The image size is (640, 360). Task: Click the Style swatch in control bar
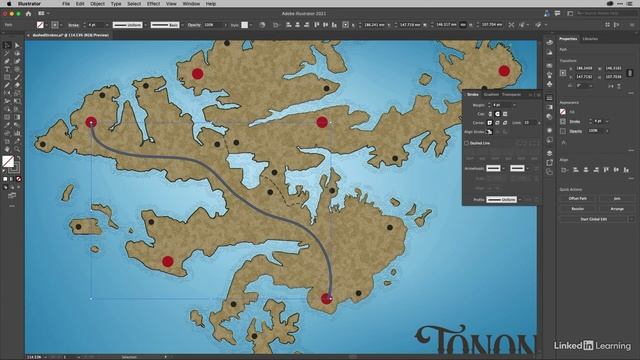pos(244,25)
